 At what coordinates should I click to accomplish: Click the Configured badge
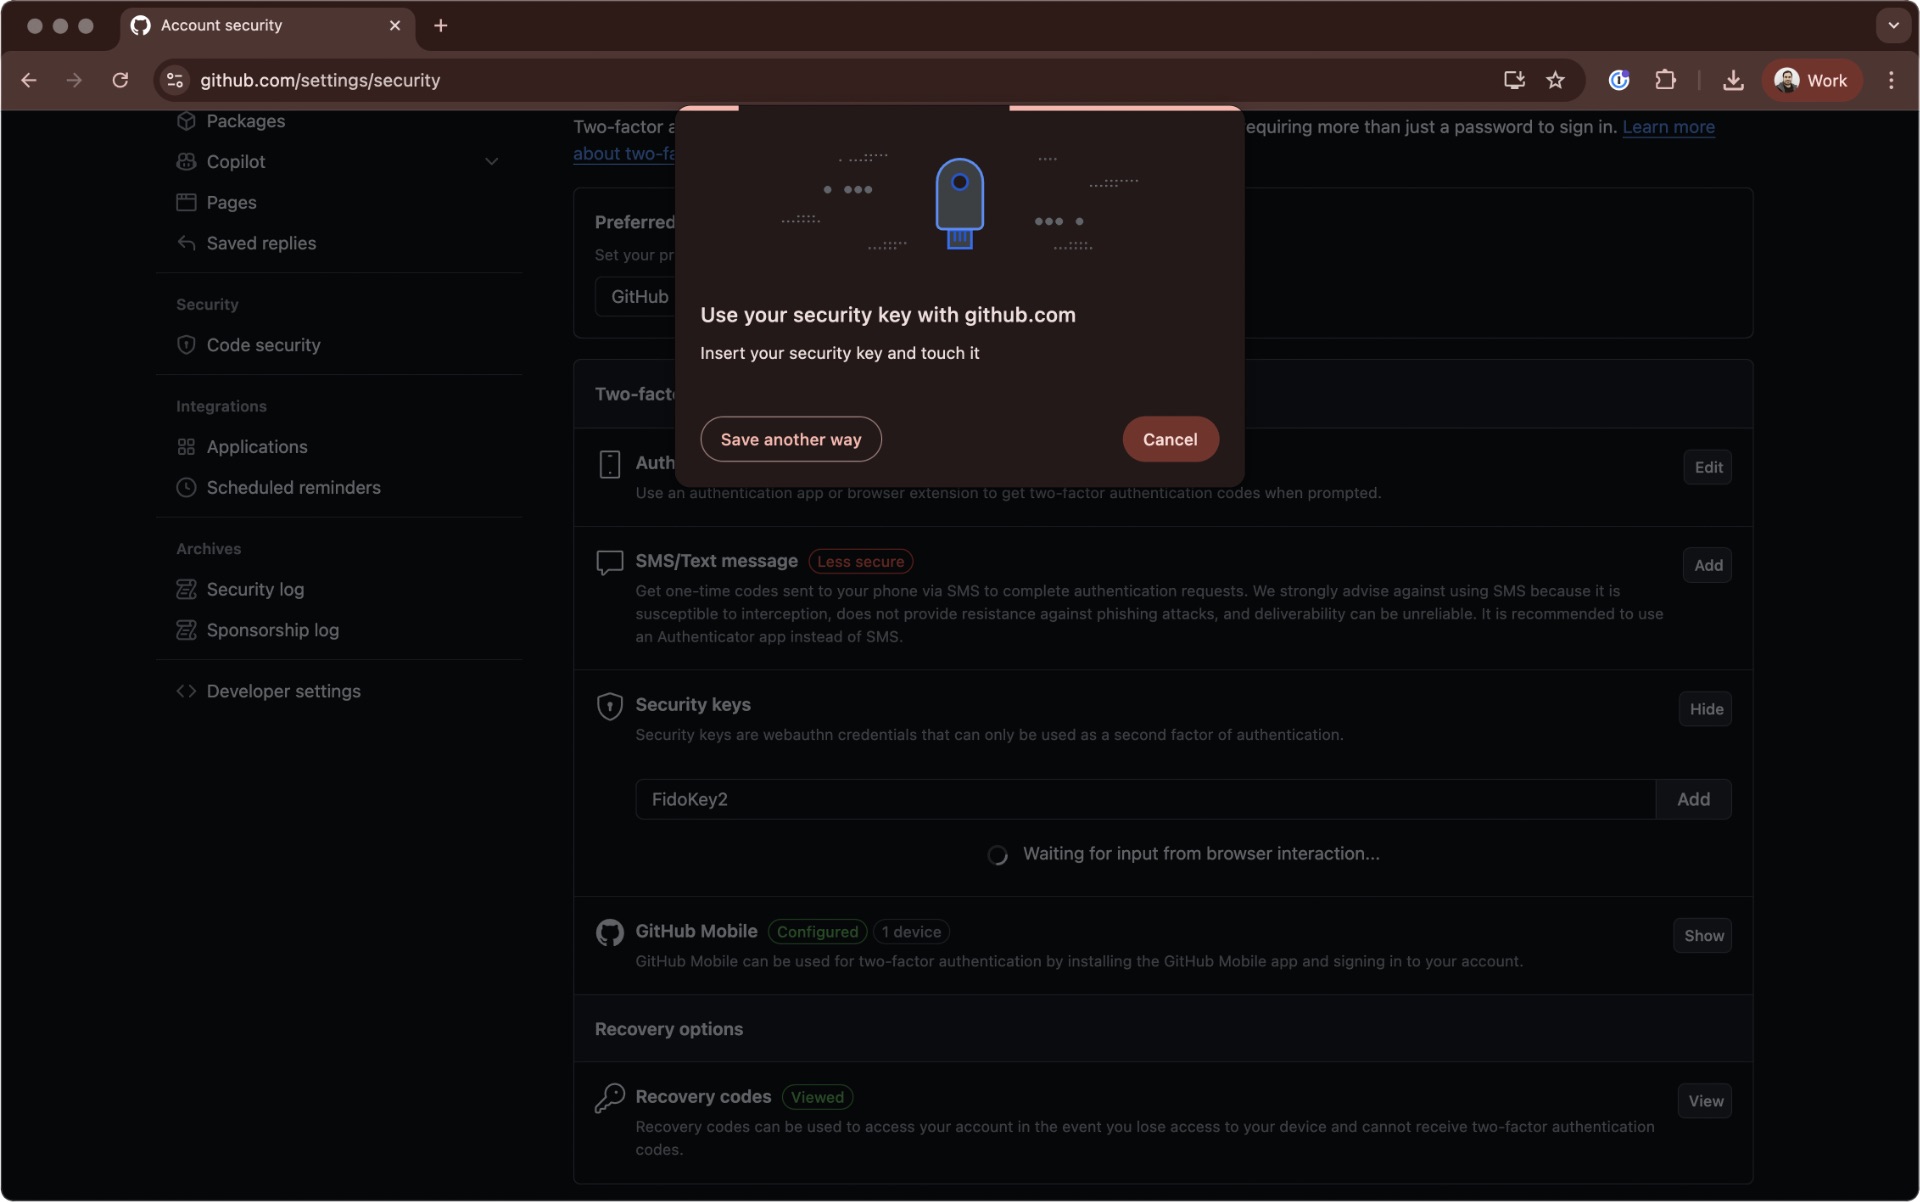[x=817, y=932]
